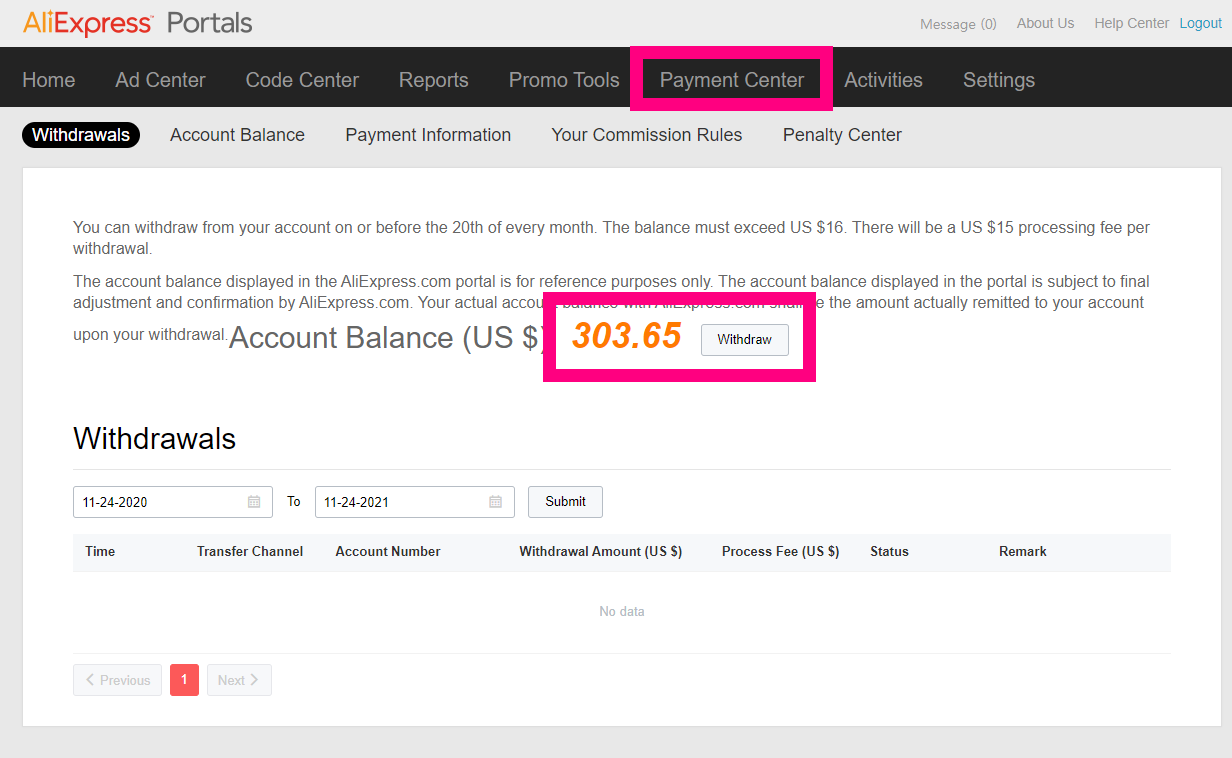Screen dimensions: 1232x758
Task: Open the Activities menu item
Action: (x=883, y=80)
